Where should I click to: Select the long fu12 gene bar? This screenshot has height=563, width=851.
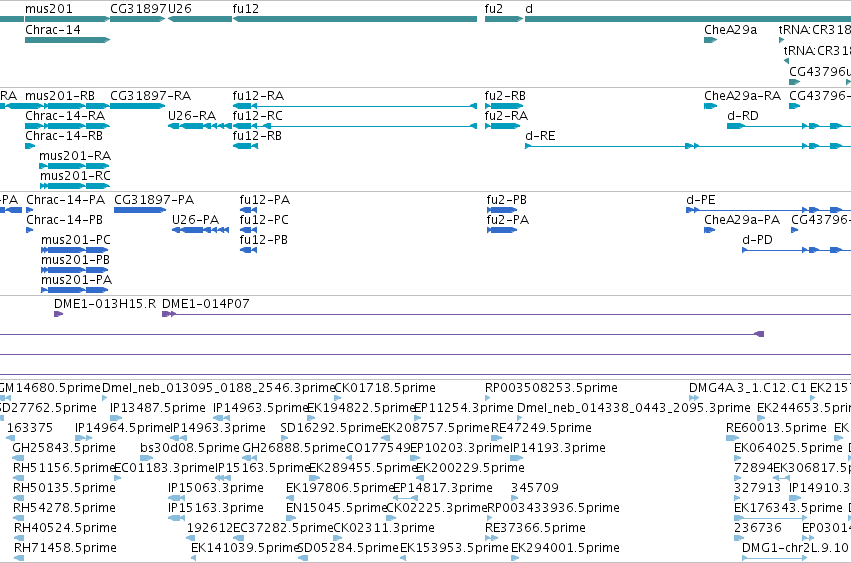(354, 19)
